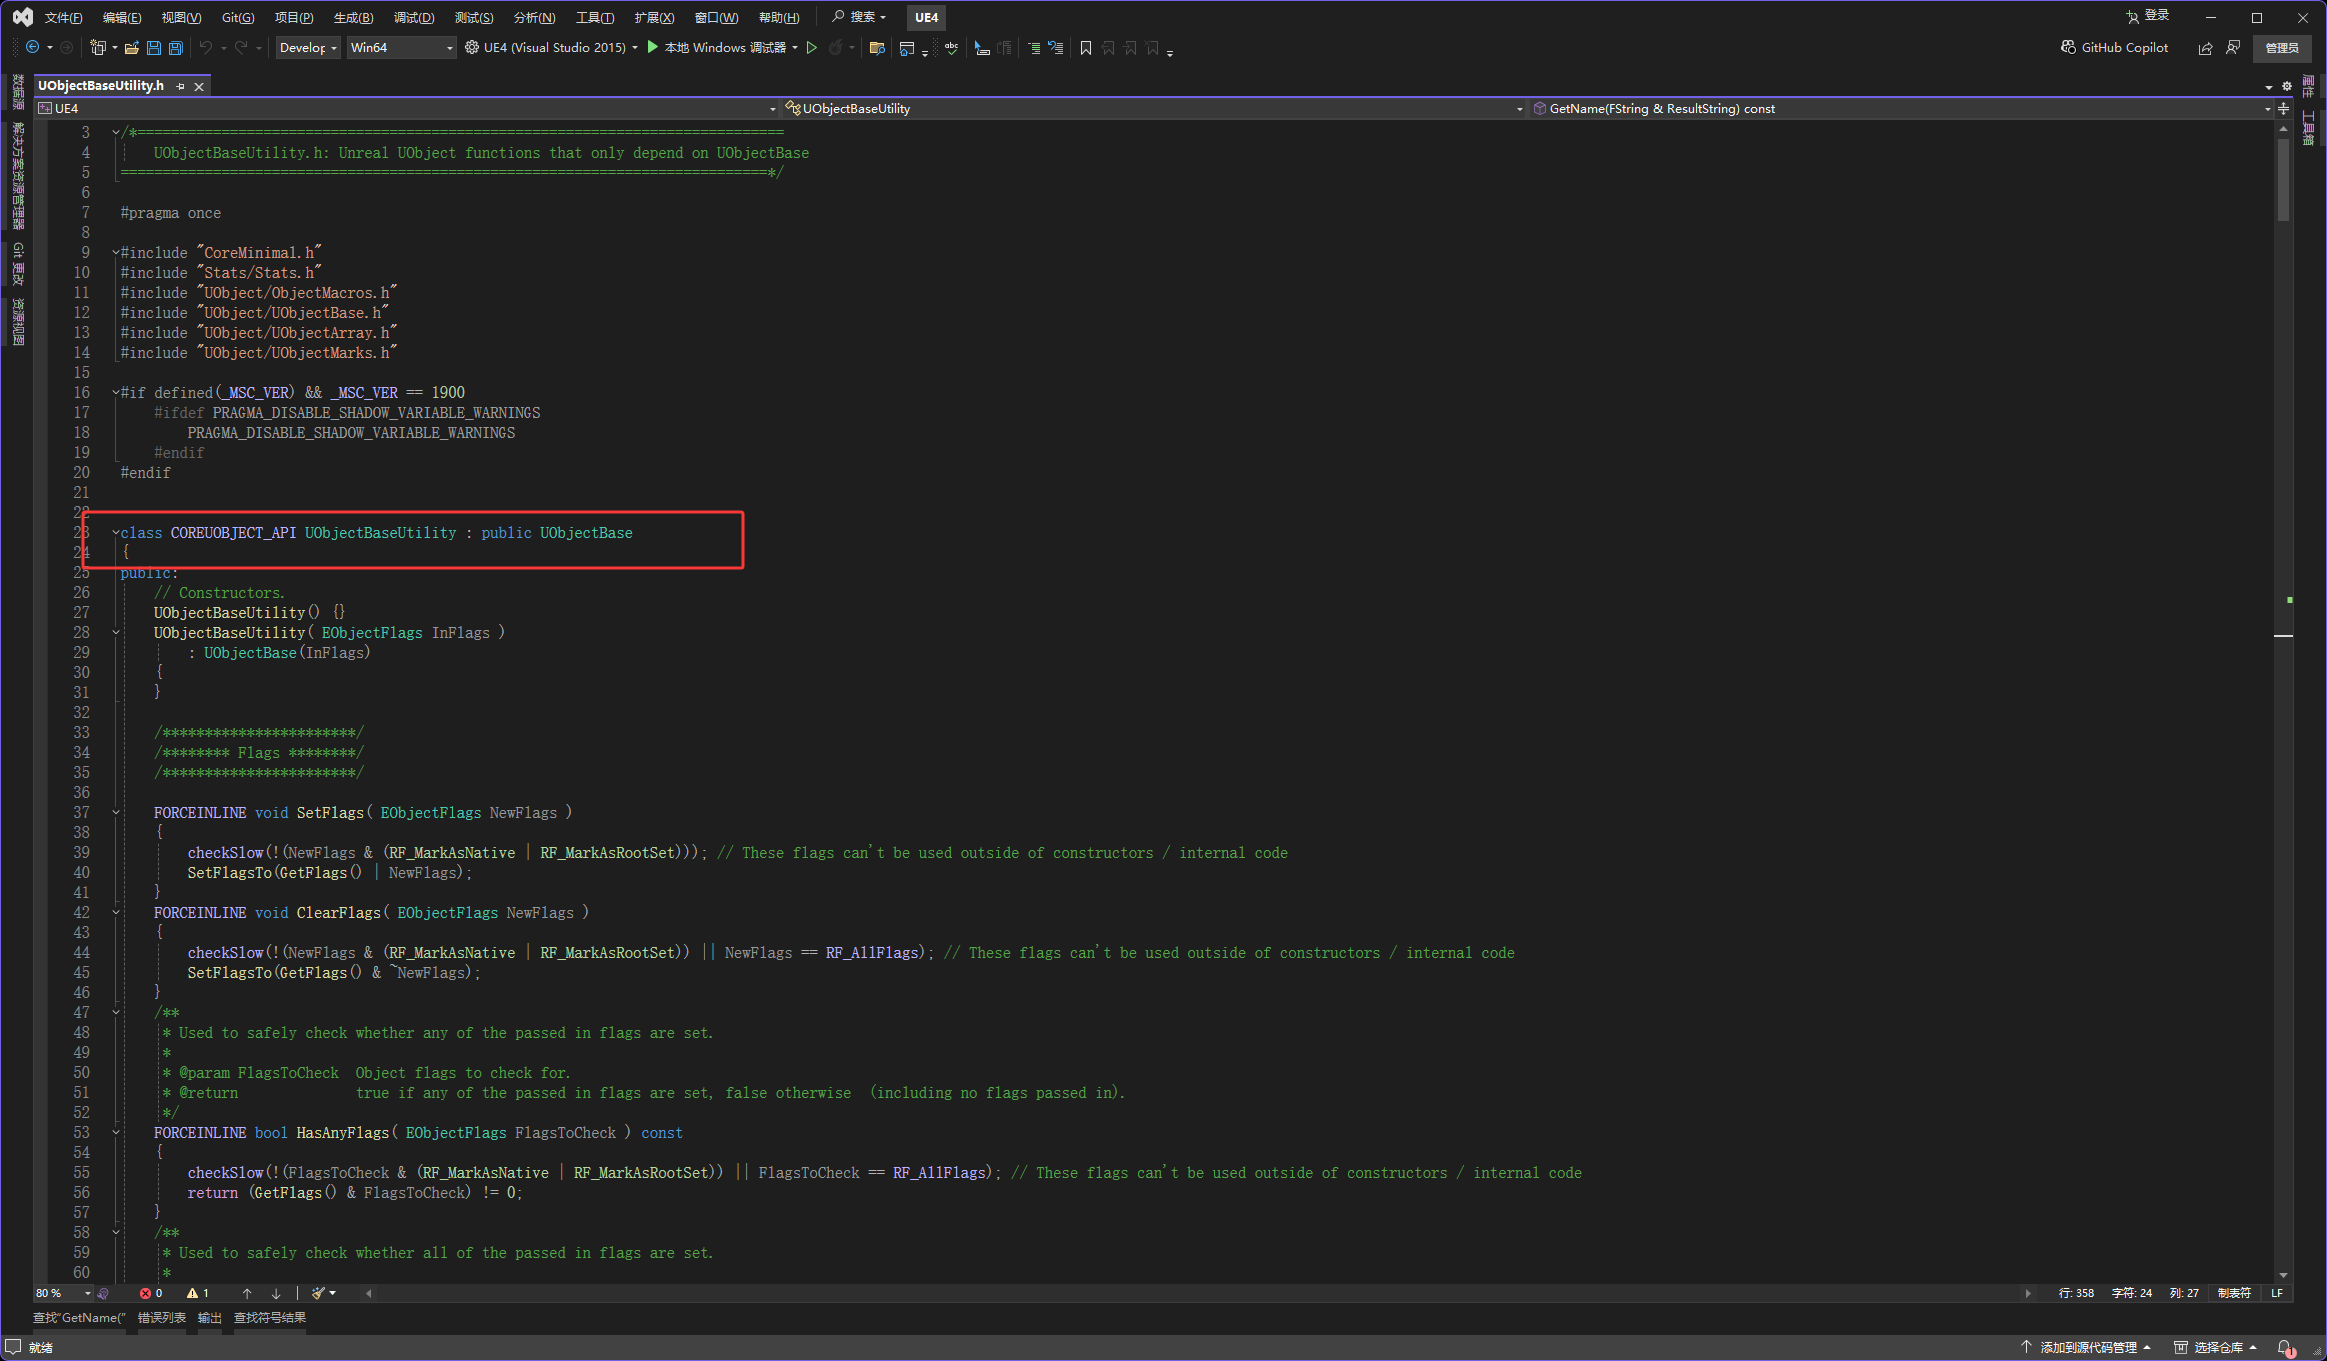The image size is (2327, 1361).
Task: Open the Win64 platform dropdown
Action: 401,48
